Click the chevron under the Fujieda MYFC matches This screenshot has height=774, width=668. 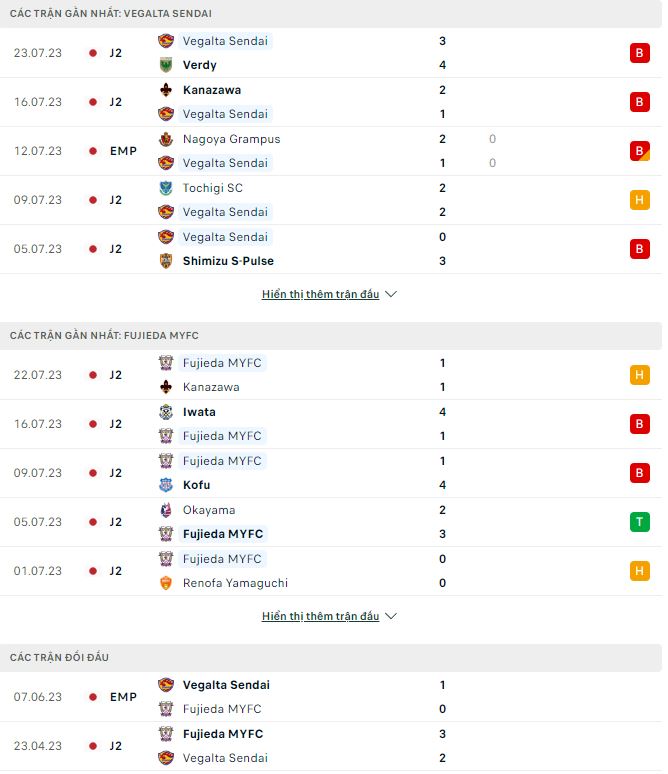tap(391, 617)
